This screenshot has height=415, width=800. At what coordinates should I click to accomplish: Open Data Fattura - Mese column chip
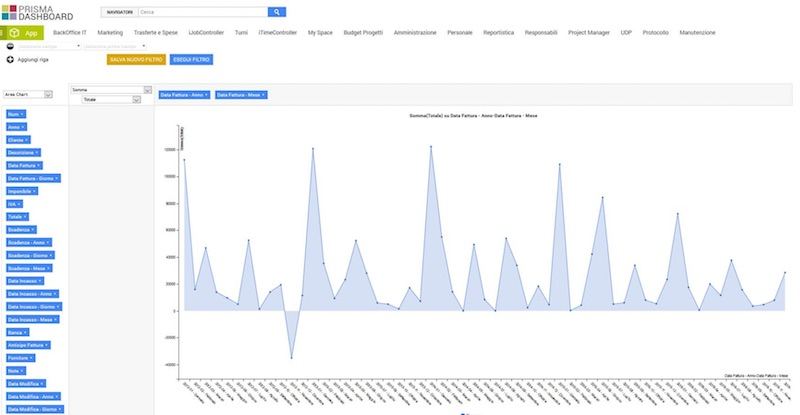241,95
